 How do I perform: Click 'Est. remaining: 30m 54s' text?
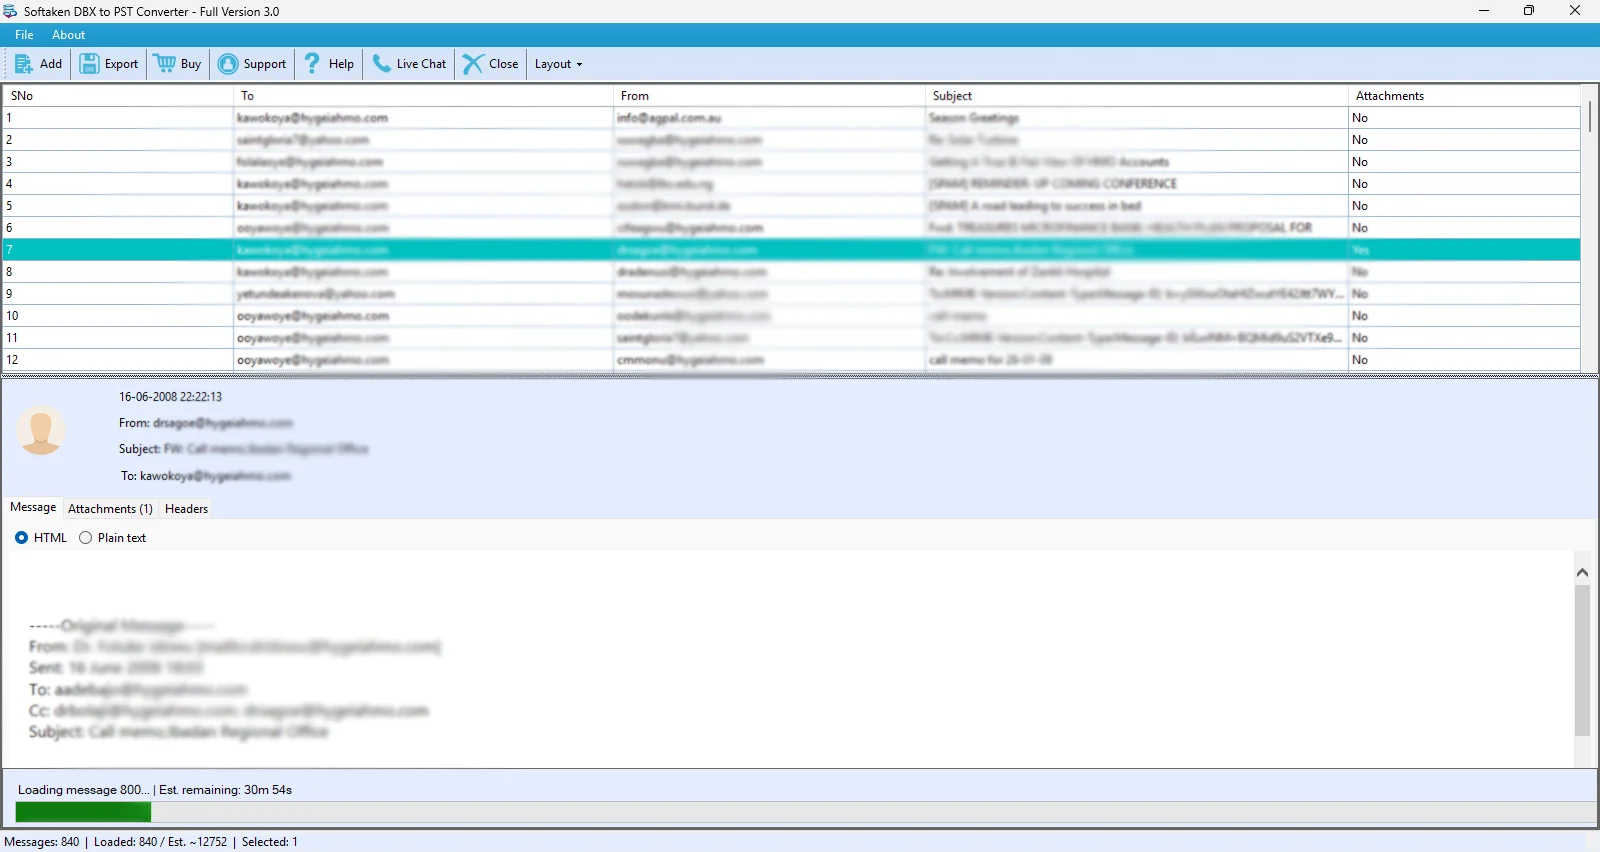pyautogui.click(x=226, y=790)
